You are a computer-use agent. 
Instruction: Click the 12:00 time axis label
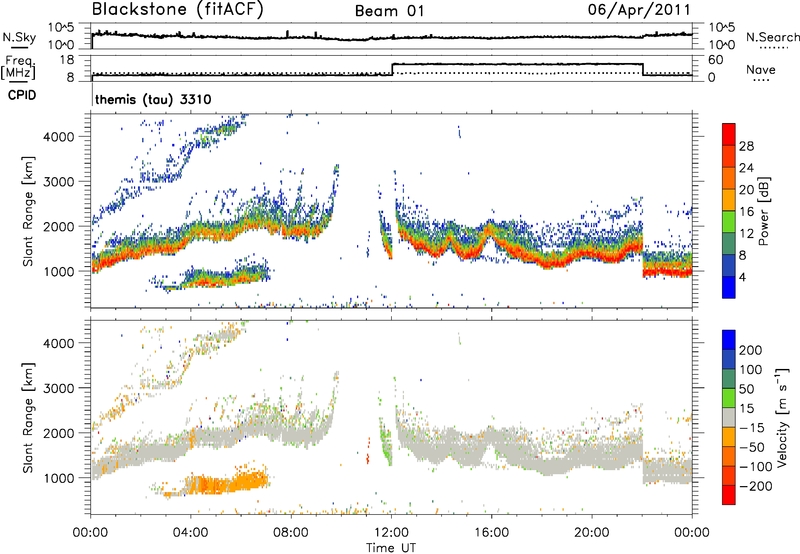coord(391,533)
